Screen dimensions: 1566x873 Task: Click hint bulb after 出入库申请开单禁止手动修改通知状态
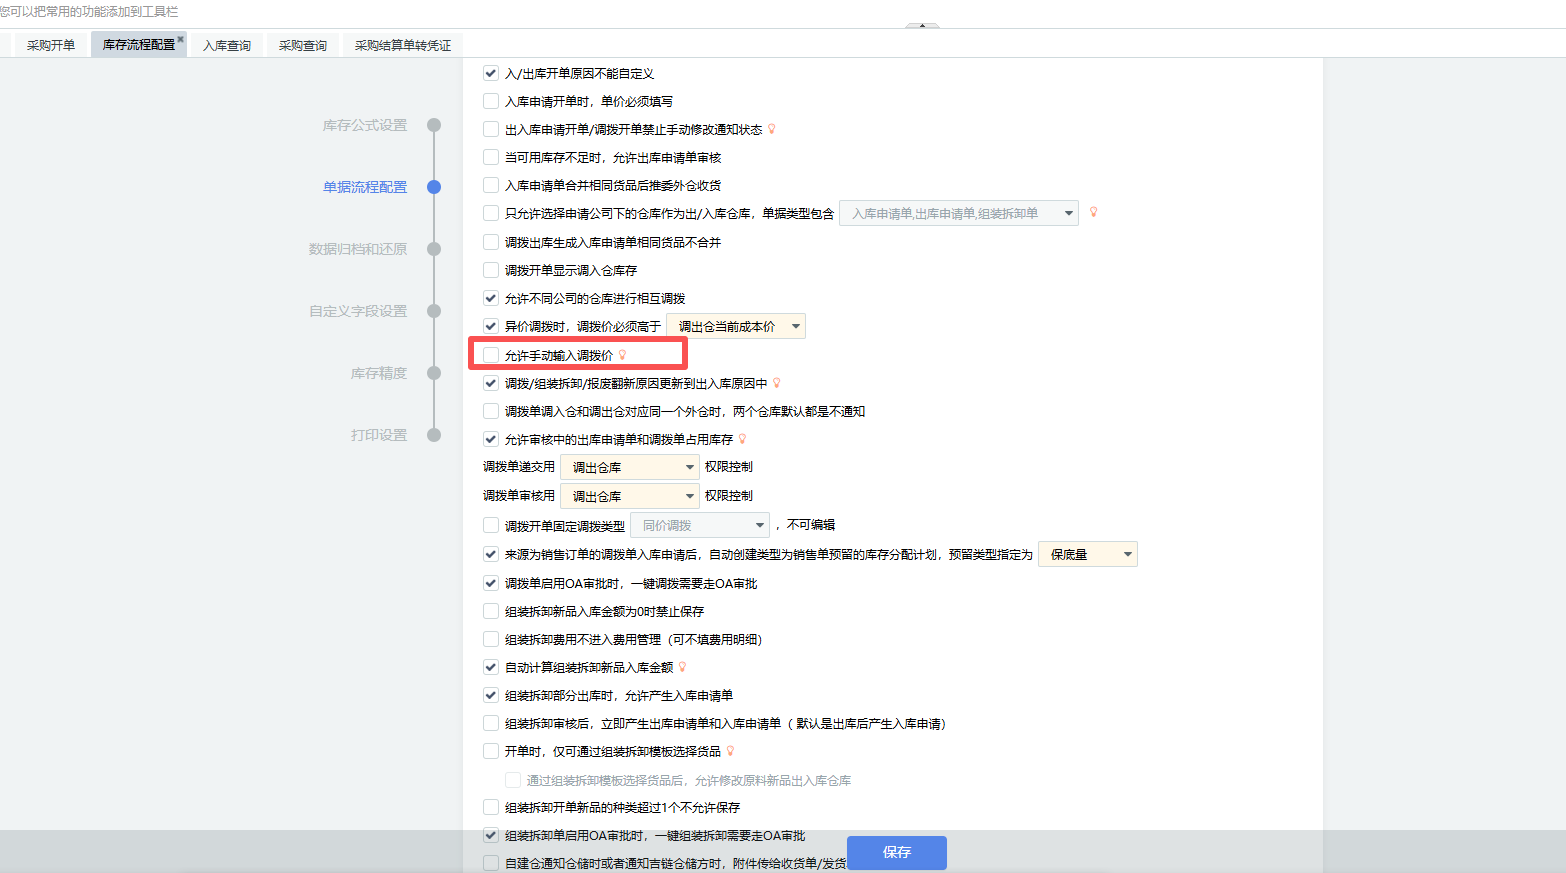(x=771, y=129)
